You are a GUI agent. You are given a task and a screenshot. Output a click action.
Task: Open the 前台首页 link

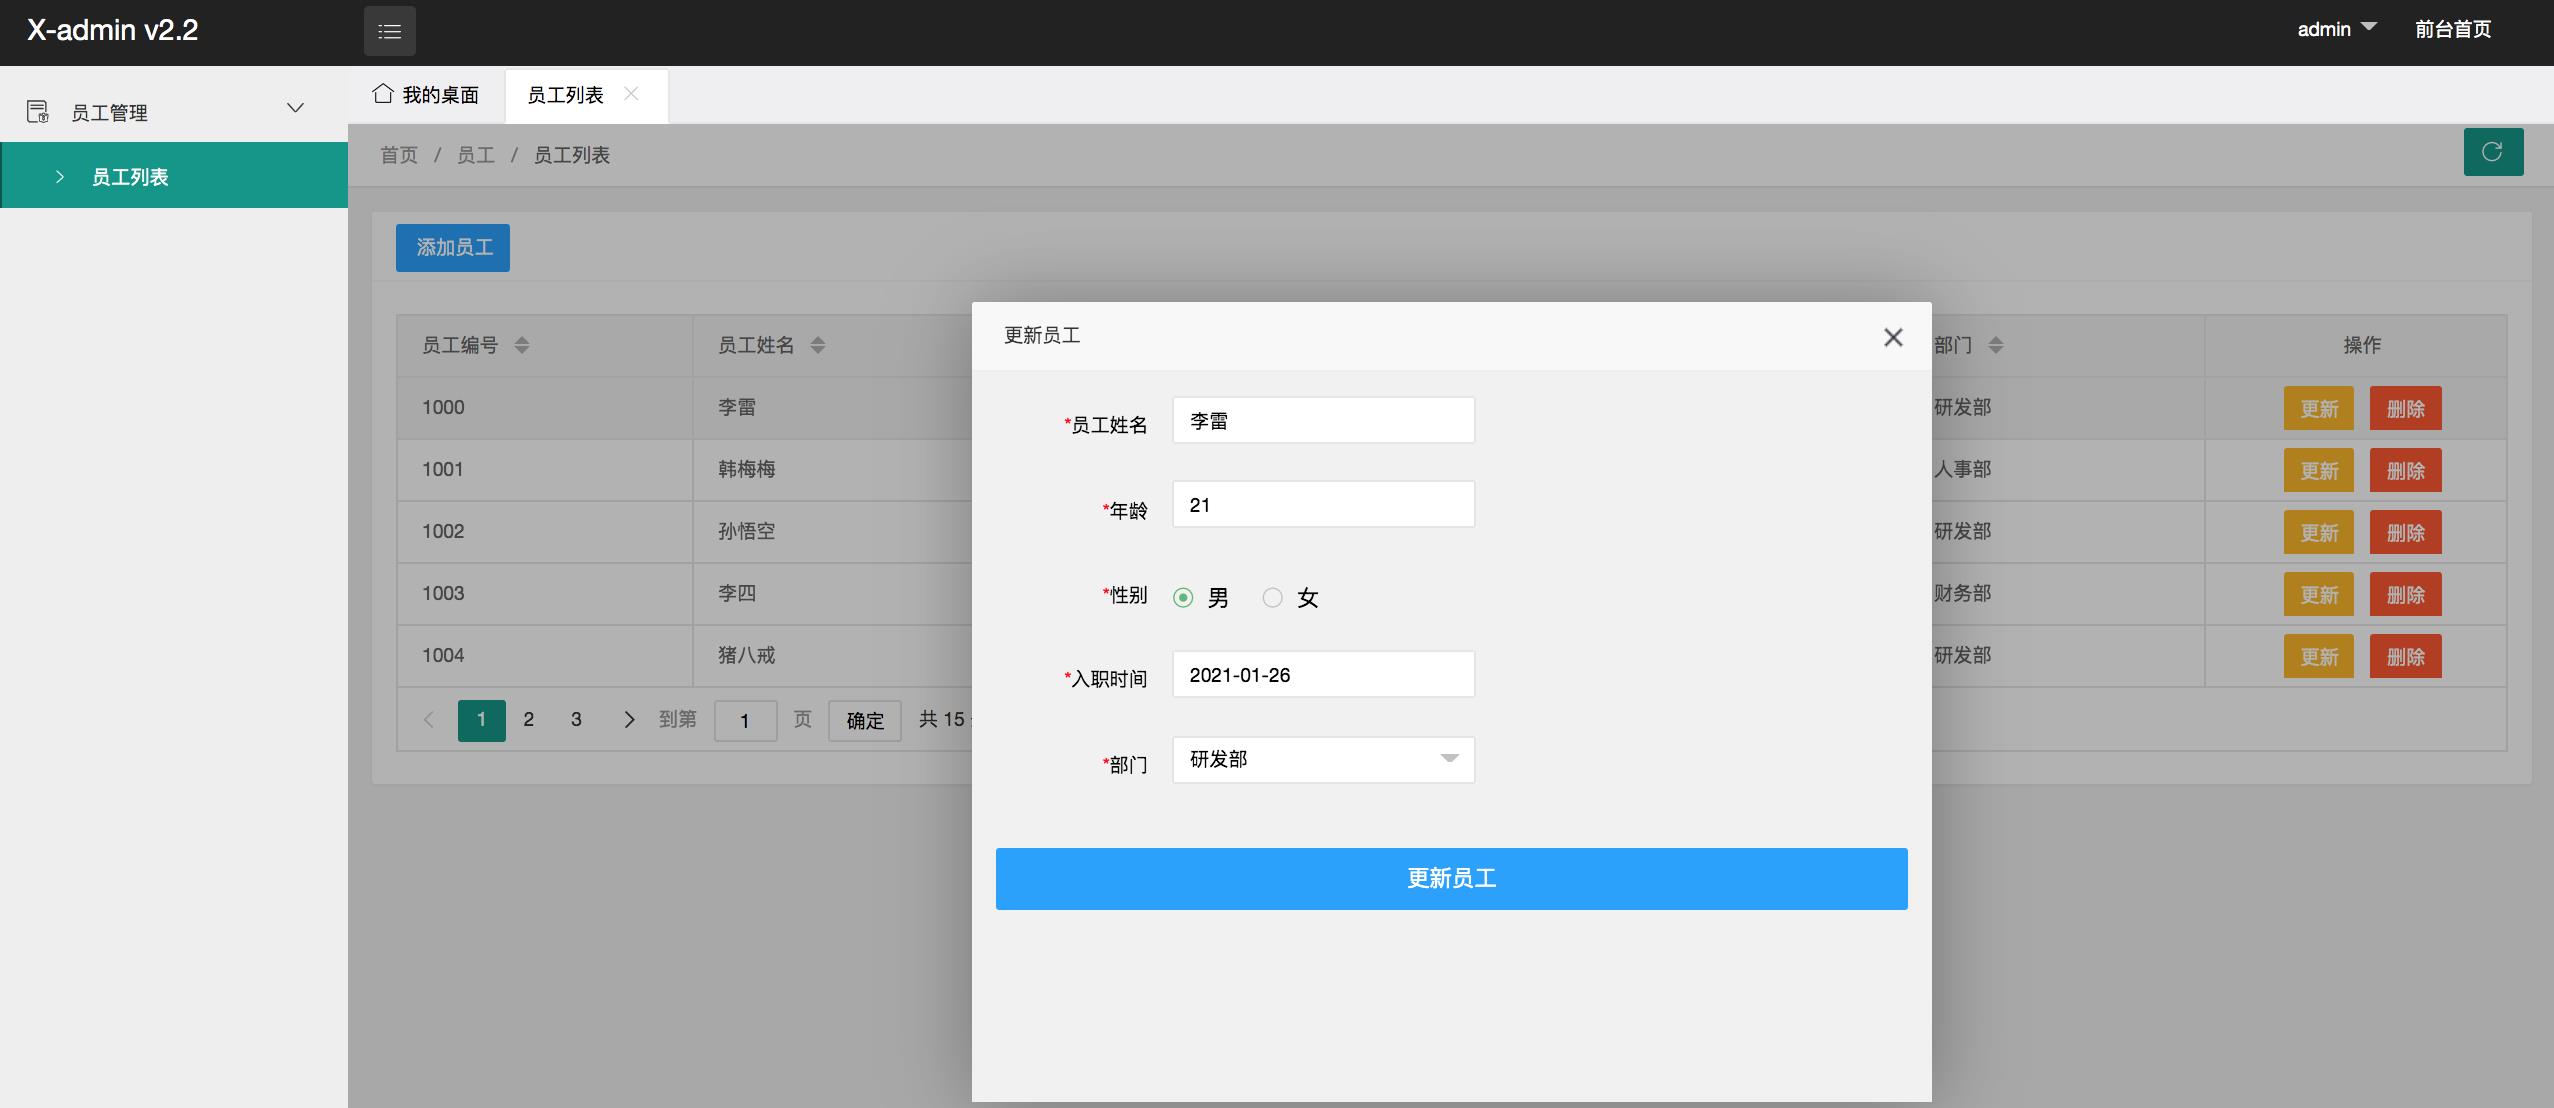[x=2452, y=29]
